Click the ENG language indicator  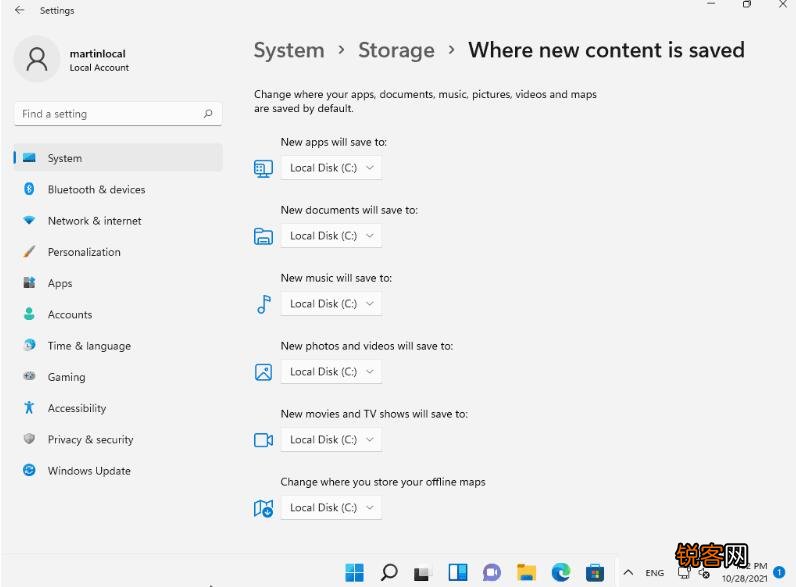tap(654, 573)
